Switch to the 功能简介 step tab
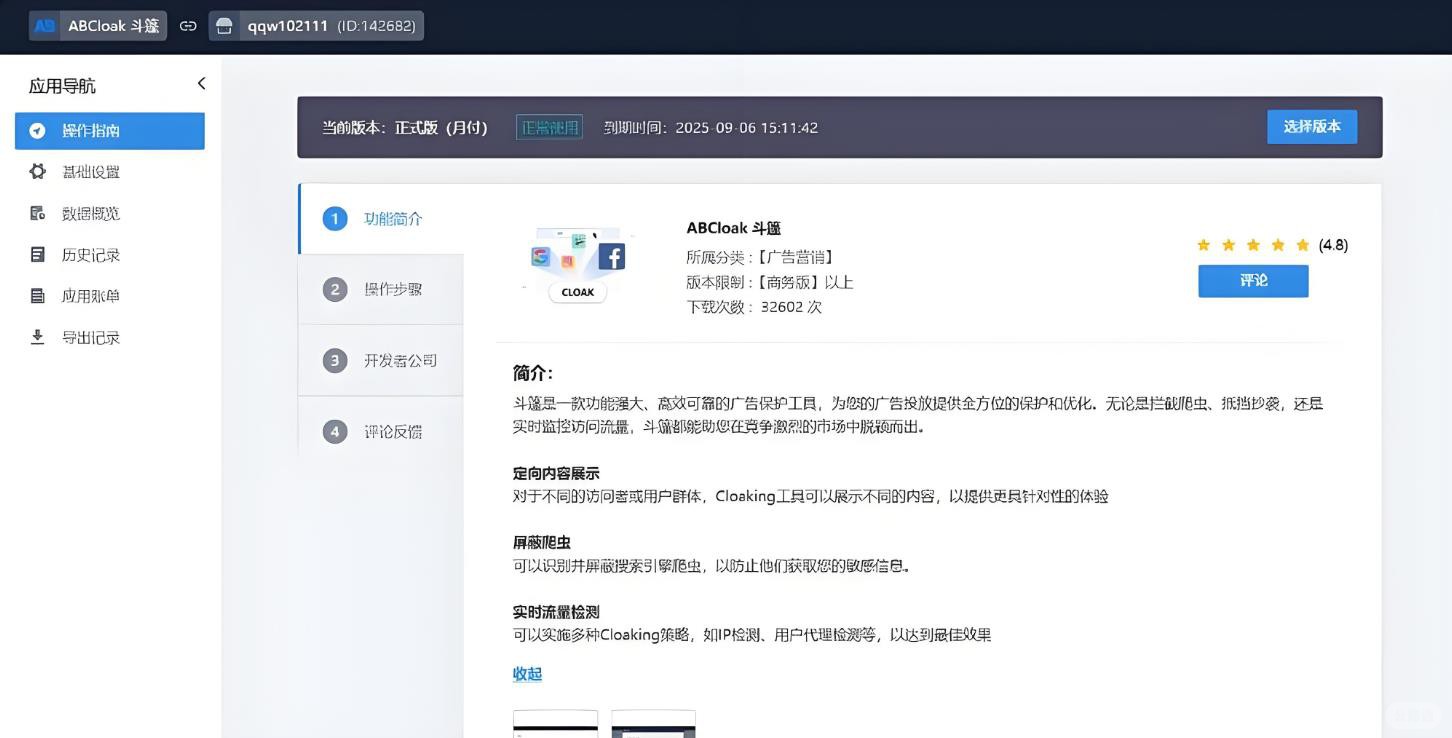Screen dimensions: 1452x738 point(381,219)
